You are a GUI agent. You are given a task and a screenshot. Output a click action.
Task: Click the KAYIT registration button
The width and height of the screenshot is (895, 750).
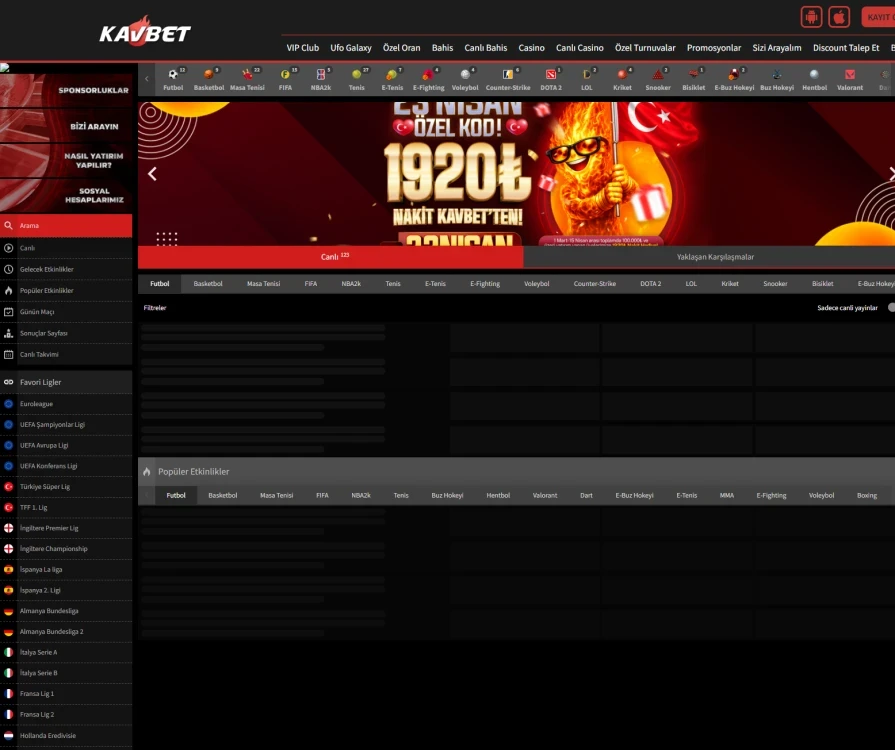[878, 17]
